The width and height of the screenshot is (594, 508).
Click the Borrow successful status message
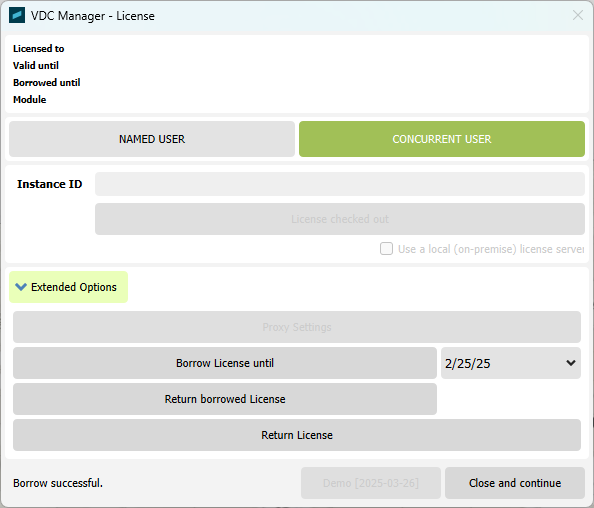coord(58,483)
